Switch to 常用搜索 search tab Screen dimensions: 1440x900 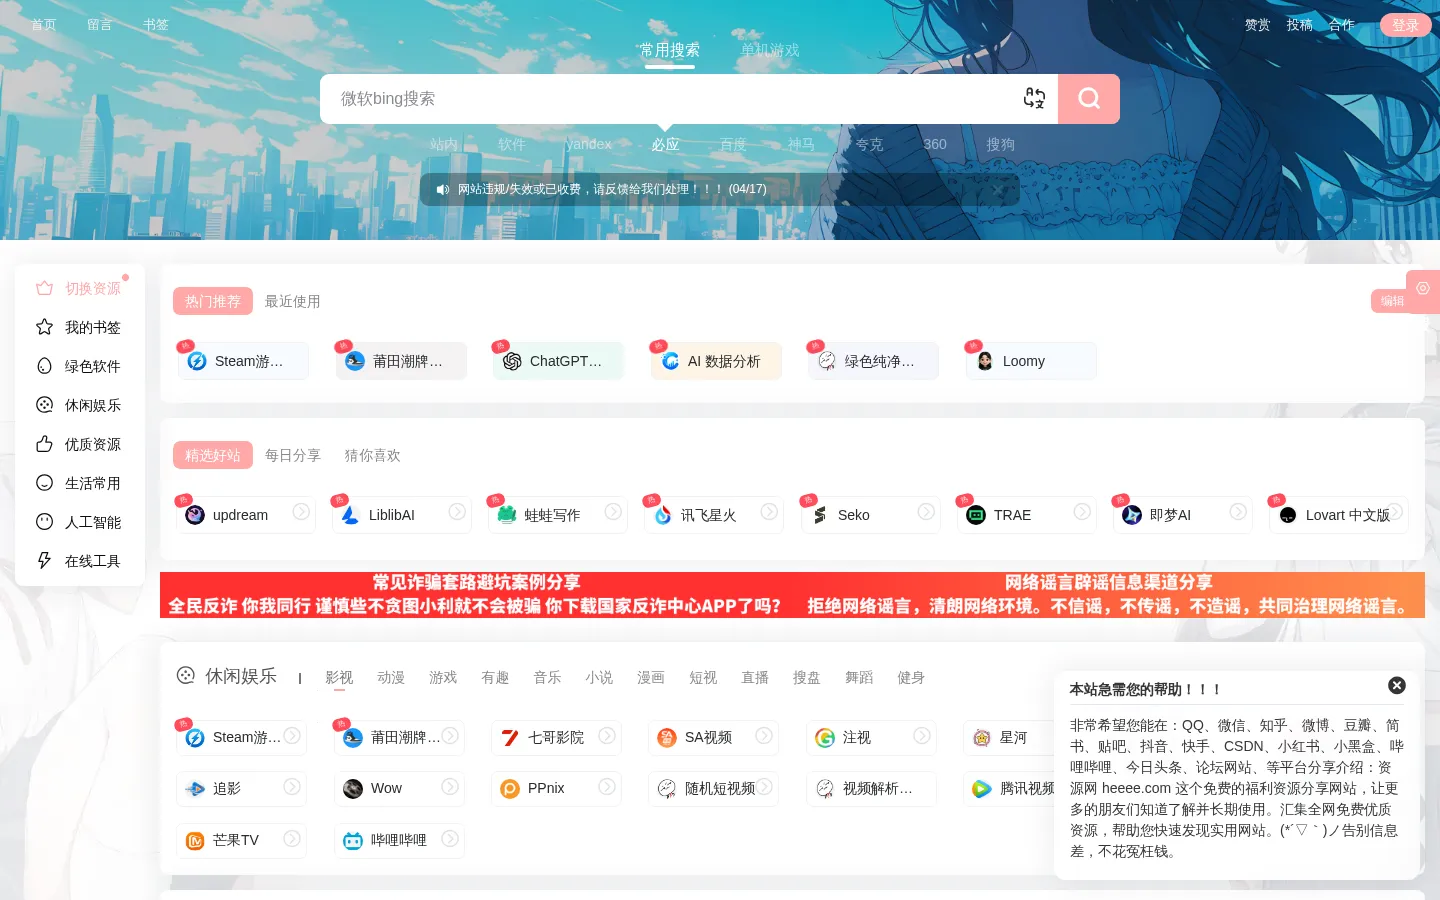click(670, 50)
